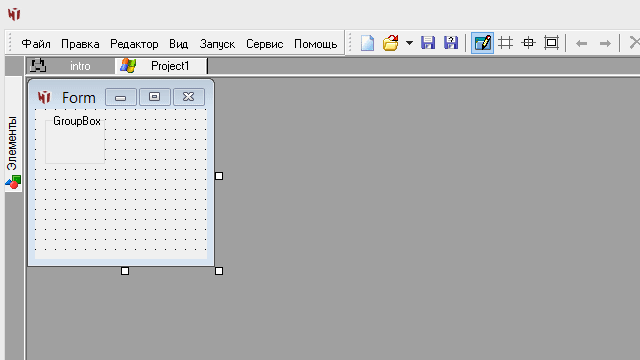The image size is (640, 360).
Task: Toggle the grid display icon
Action: coord(505,43)
